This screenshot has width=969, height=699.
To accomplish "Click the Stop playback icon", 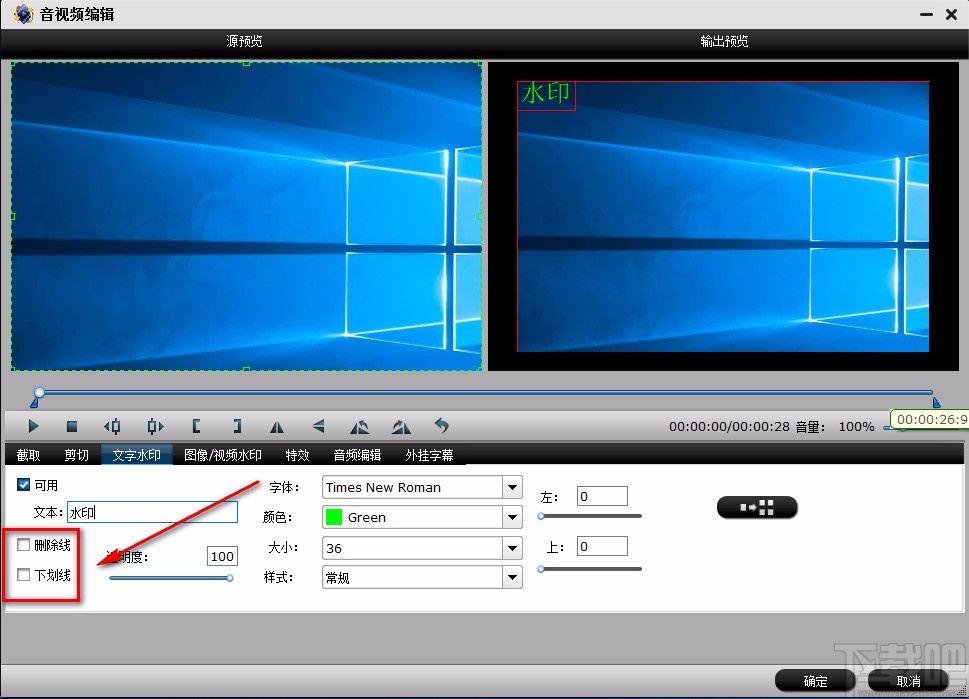I will [x=72, y=426].
